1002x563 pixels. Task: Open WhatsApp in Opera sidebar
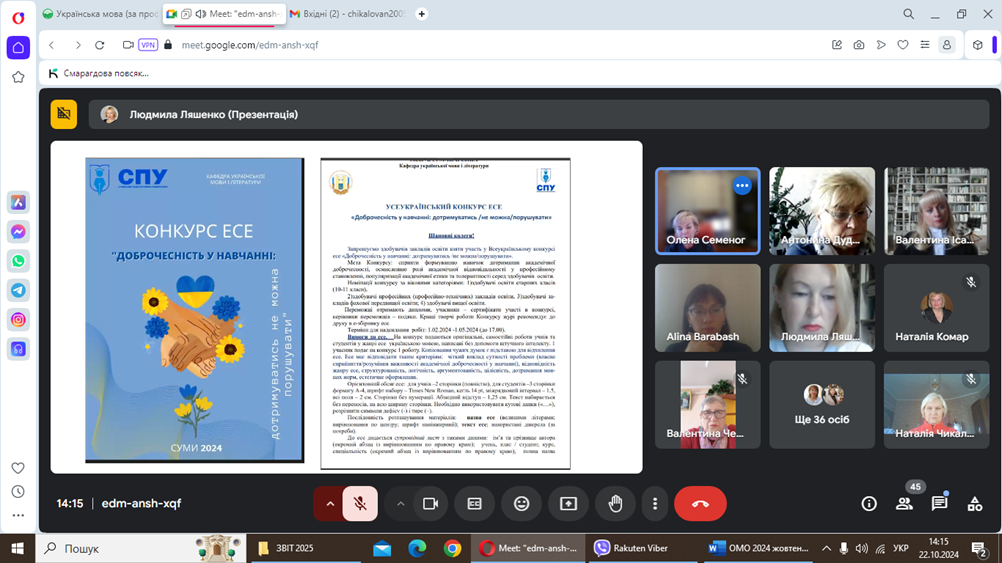click(x=18, y=261)
